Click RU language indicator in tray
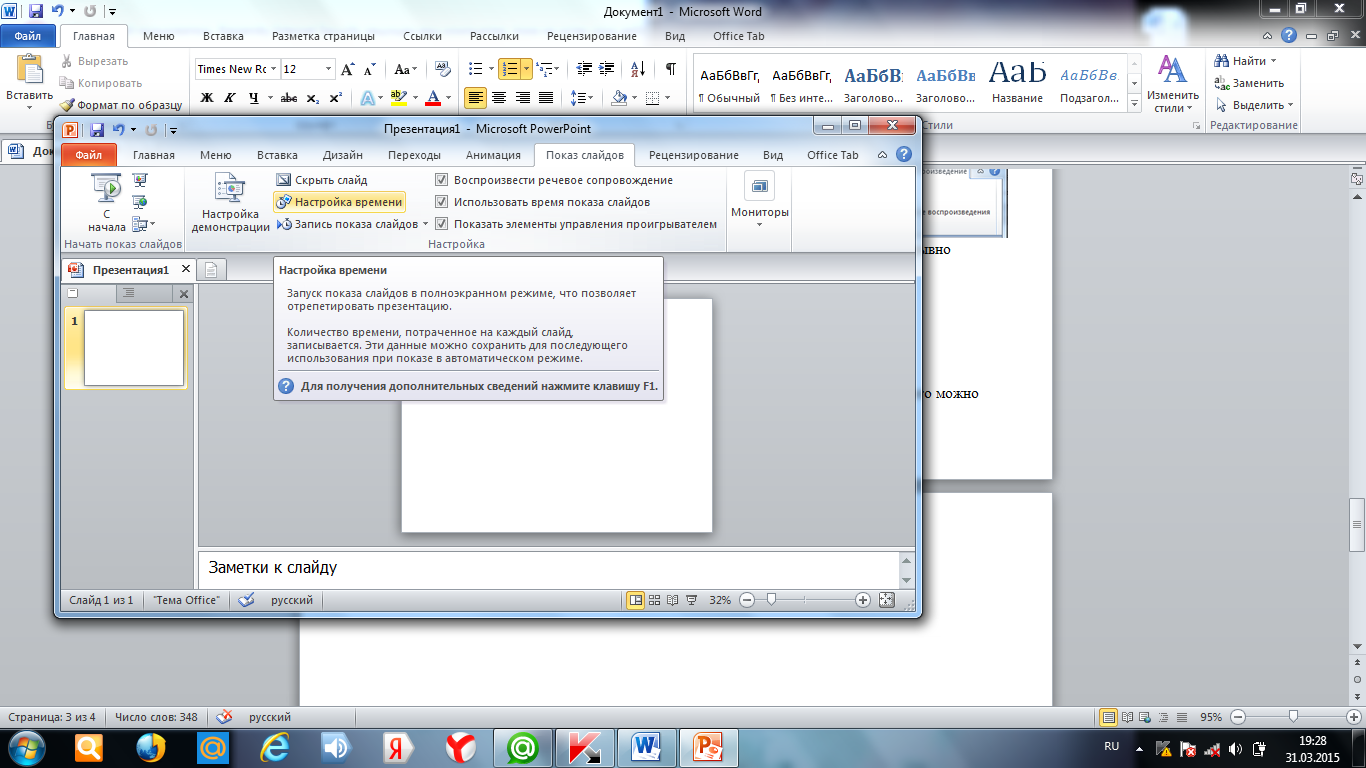 1111,747
